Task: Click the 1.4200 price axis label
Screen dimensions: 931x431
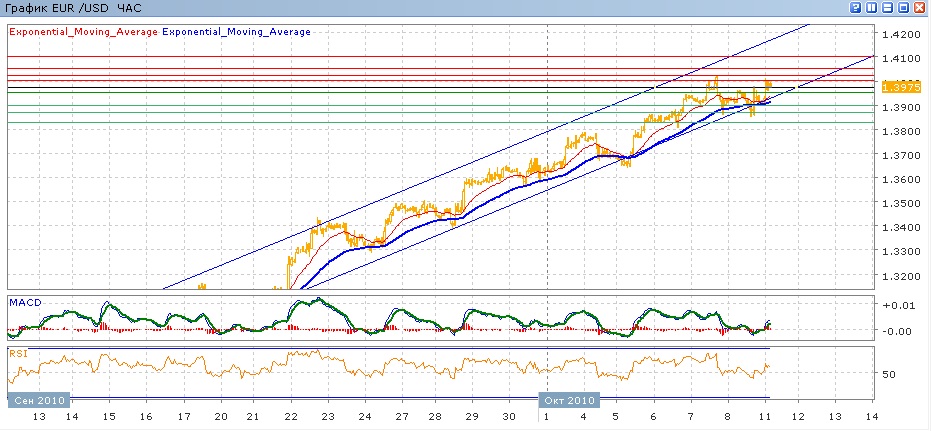Action: [x=902, y=33]
